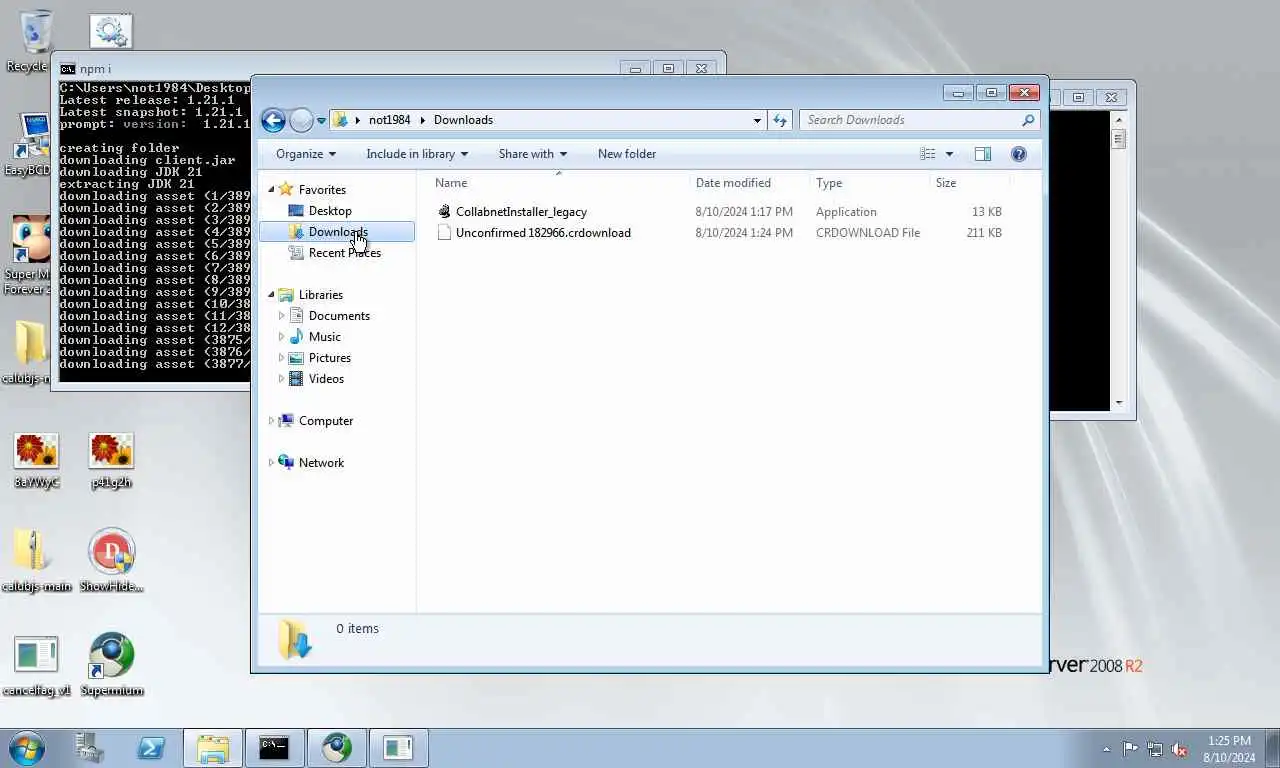
Task: Open the Music library
Action: tap(325, 337)
